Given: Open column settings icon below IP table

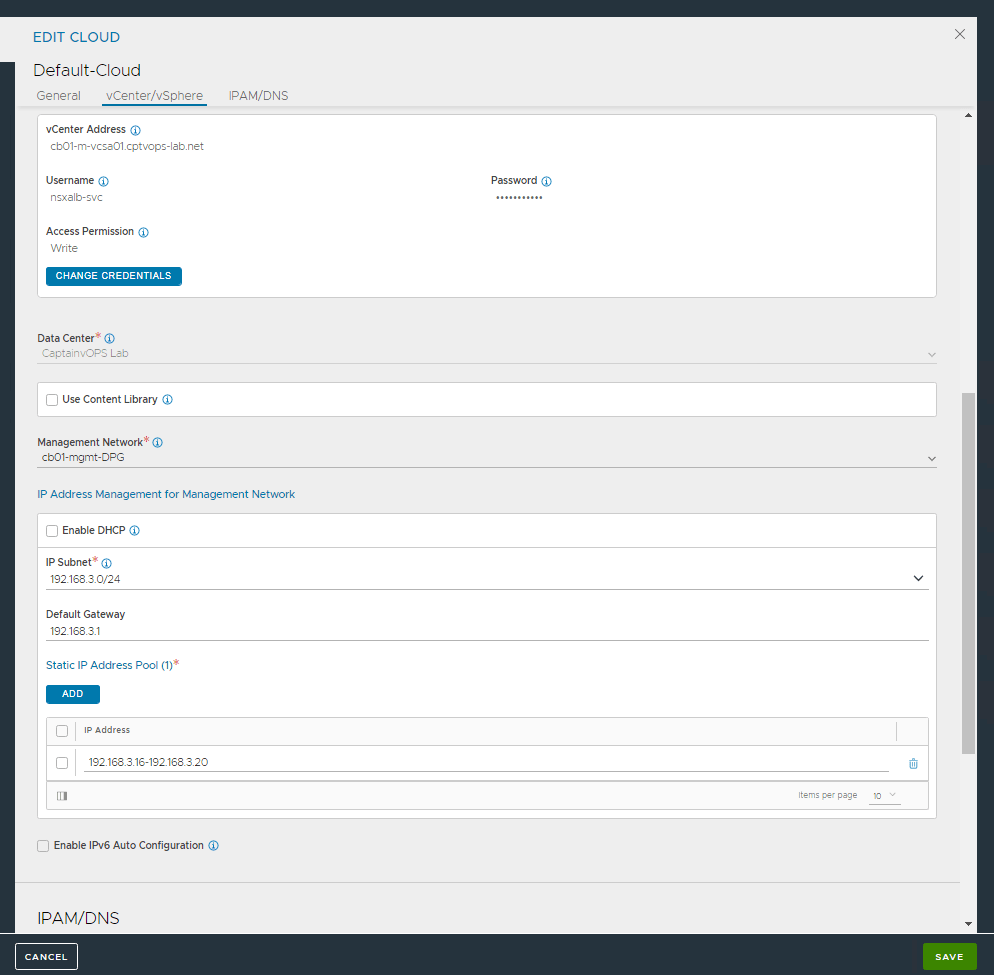Looking at the screenshot, I should click(x=62, y=796).
